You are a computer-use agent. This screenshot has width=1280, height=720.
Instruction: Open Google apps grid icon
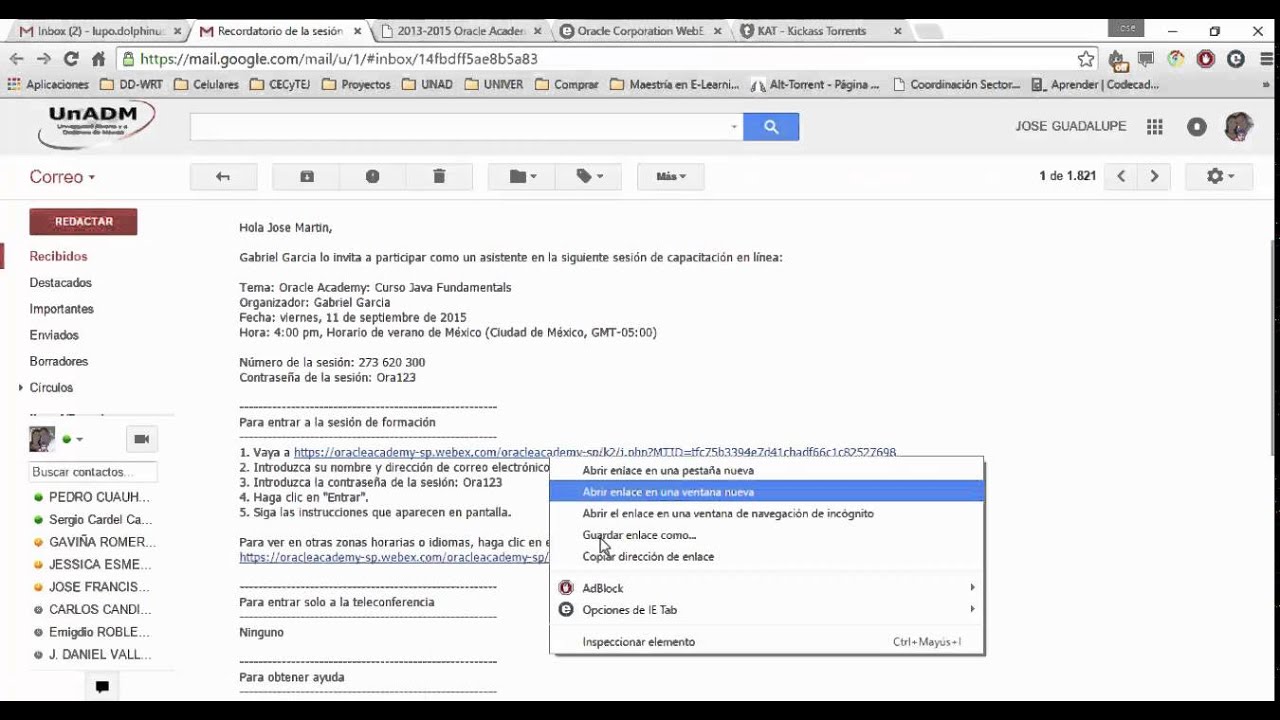click(x=1155, y=127)
